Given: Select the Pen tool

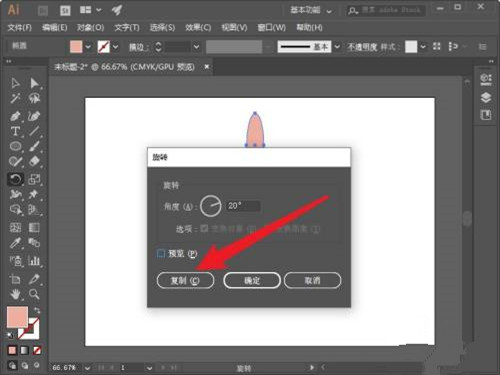Looking at the screenshot, I should 15,116.
